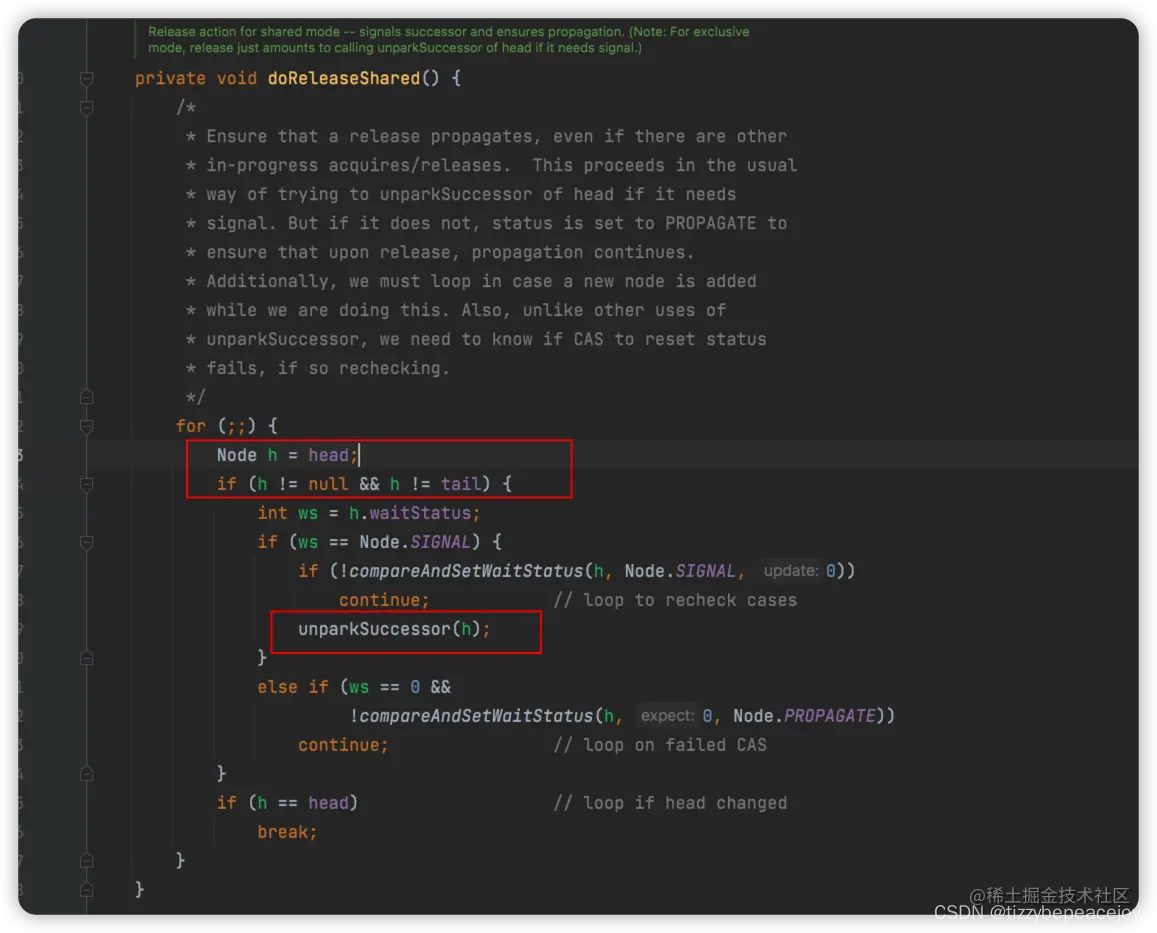Collapse the for (;;) loop fold marker
1157x933 pixels.
point(86,426)
